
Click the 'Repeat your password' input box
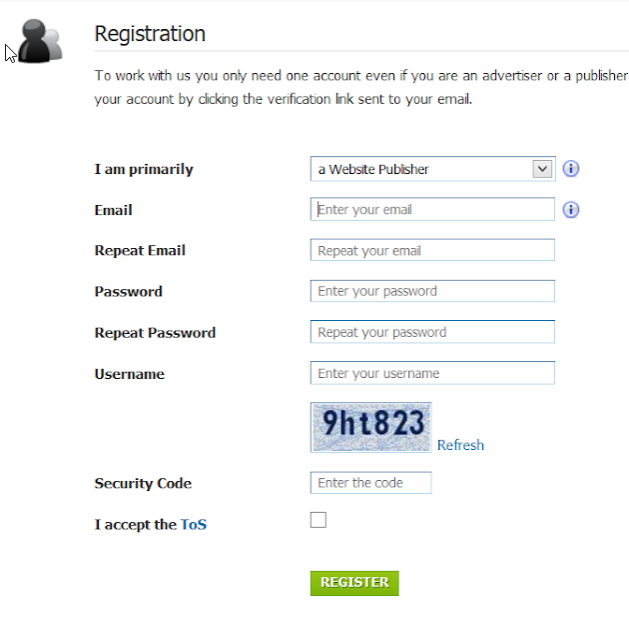(432, 332)
